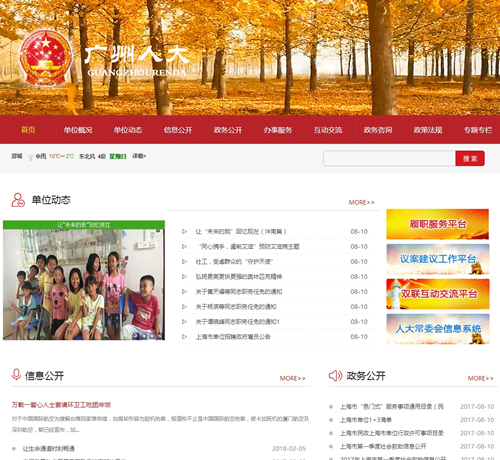
Task: Open the 上海市单位1+3清单 item
Action: click(366, 420)
